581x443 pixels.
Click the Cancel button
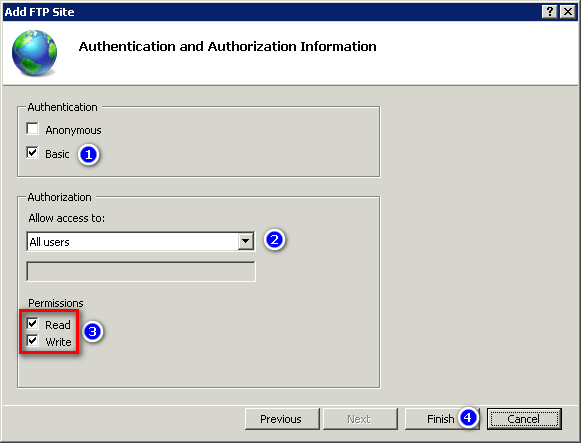tap(524, 419)
